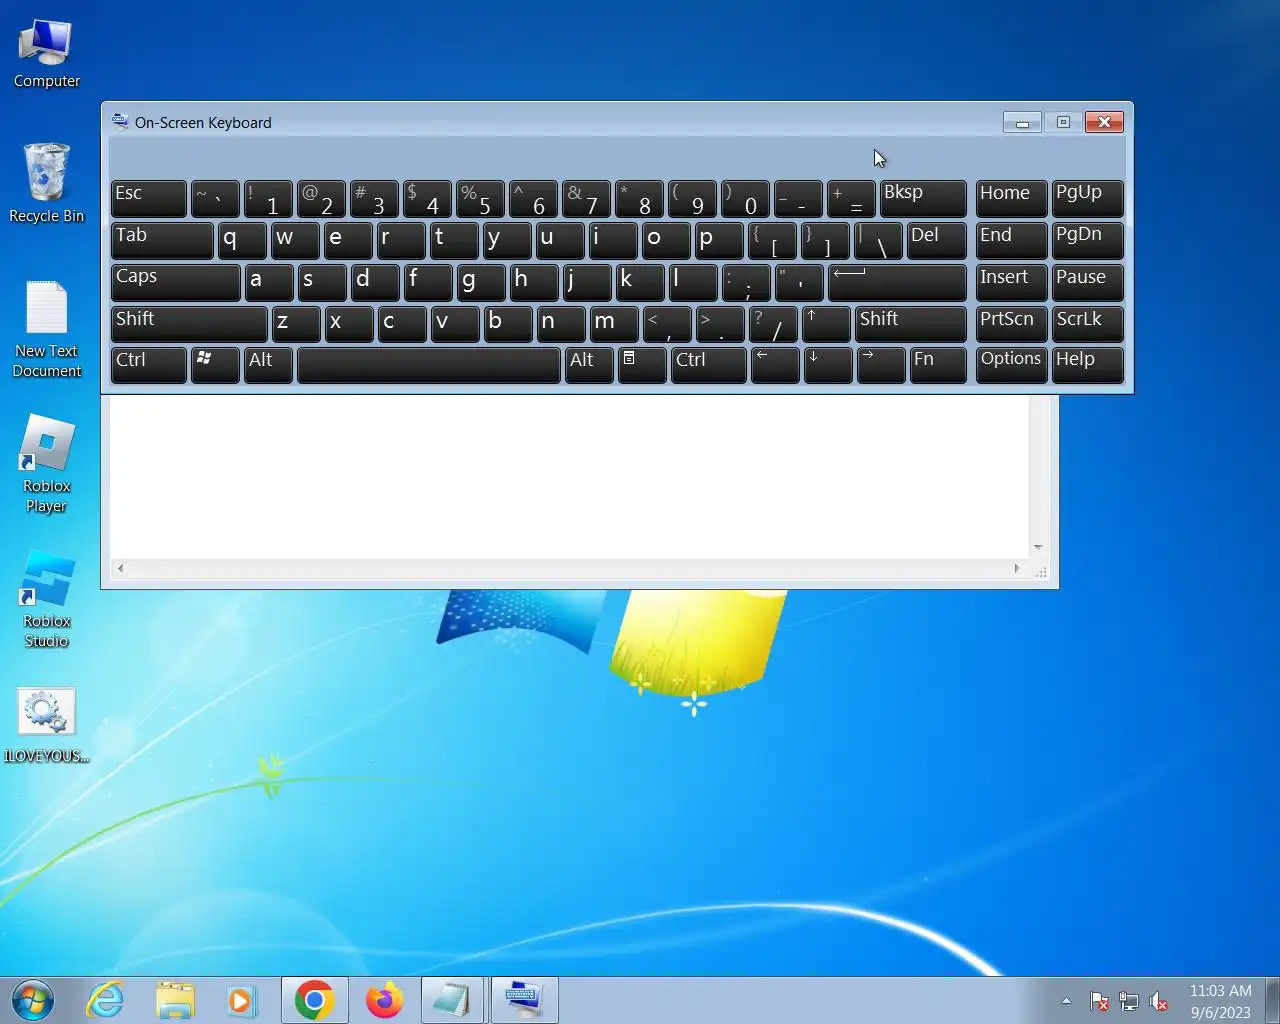Image resolution: width=1280 pixels, height=1024 pixels.
Task: Click Notepad's horizontal scrollbar right arrow
Action: pyautogui.click(x=1017, y=568)
